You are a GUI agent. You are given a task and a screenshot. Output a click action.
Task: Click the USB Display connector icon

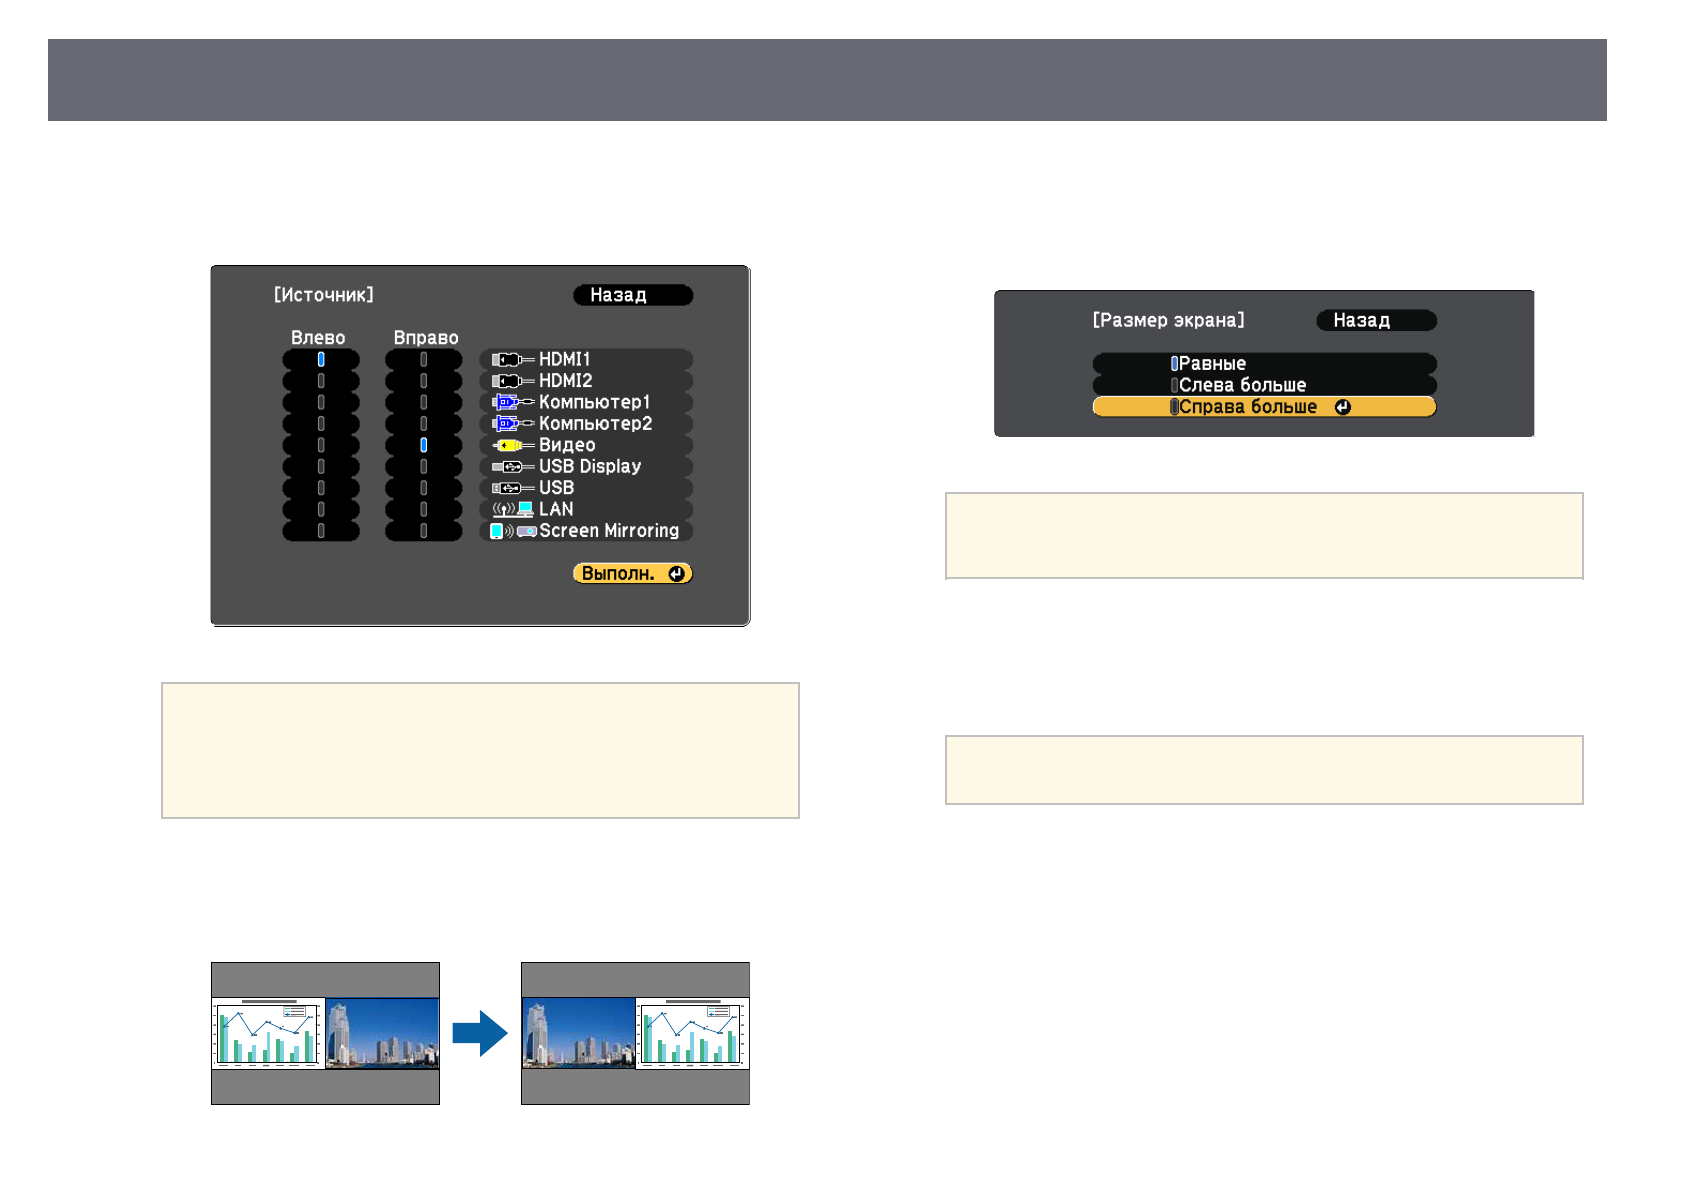[511, 467]
